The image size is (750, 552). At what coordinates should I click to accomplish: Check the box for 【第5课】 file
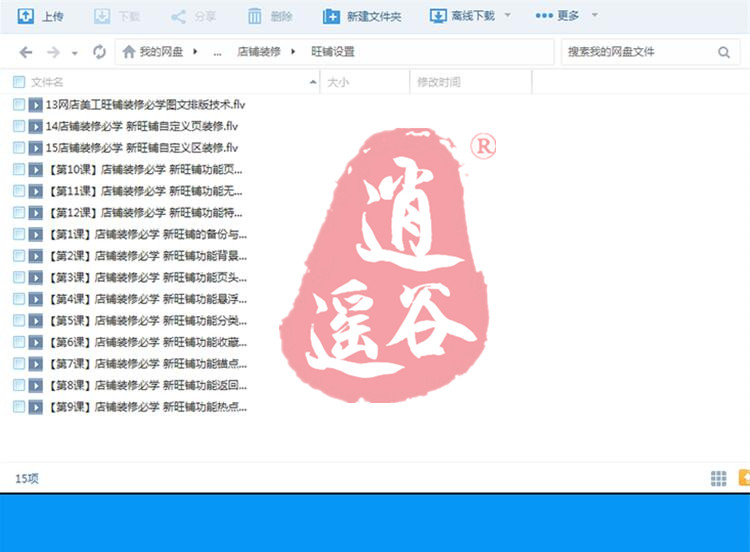pos(19,320)
